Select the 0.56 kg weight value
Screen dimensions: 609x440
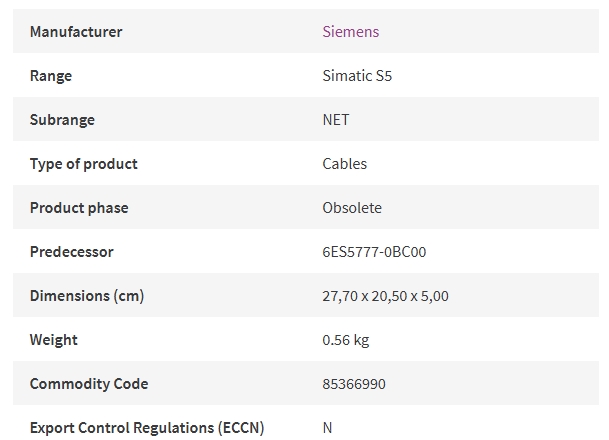coord(346,340)
